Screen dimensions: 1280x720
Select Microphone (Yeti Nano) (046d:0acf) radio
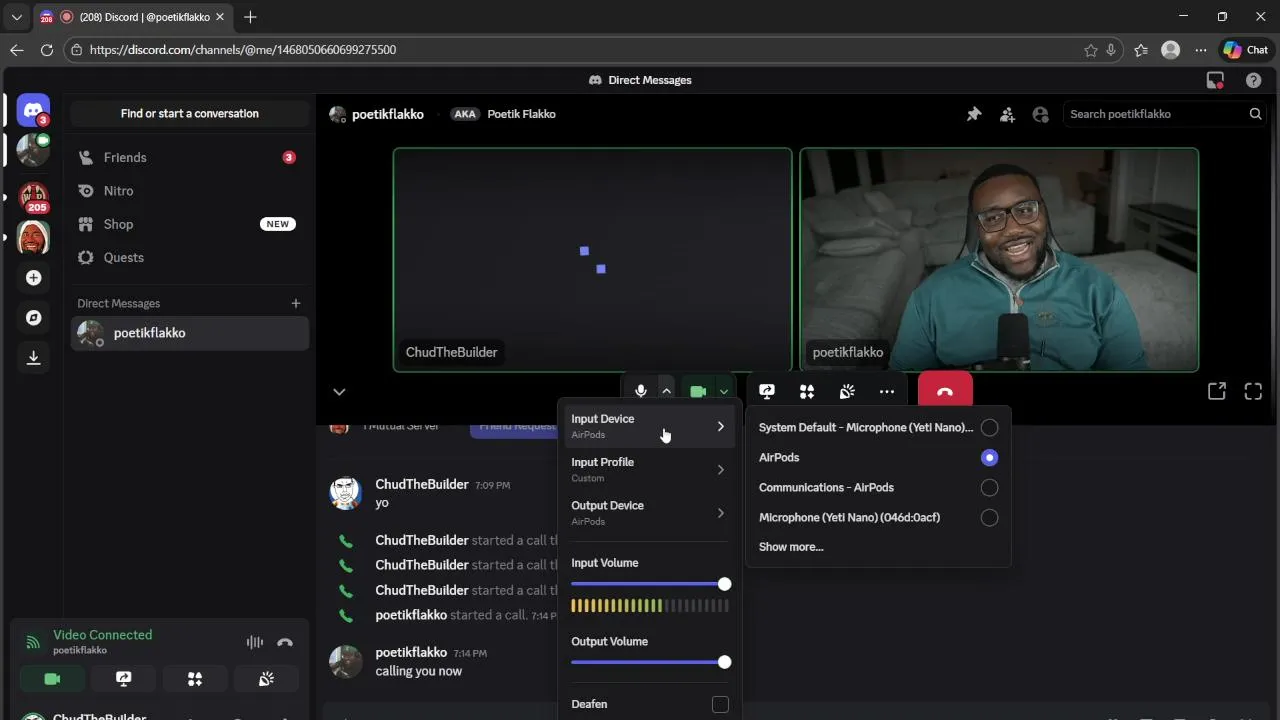(x=989, y=517)
